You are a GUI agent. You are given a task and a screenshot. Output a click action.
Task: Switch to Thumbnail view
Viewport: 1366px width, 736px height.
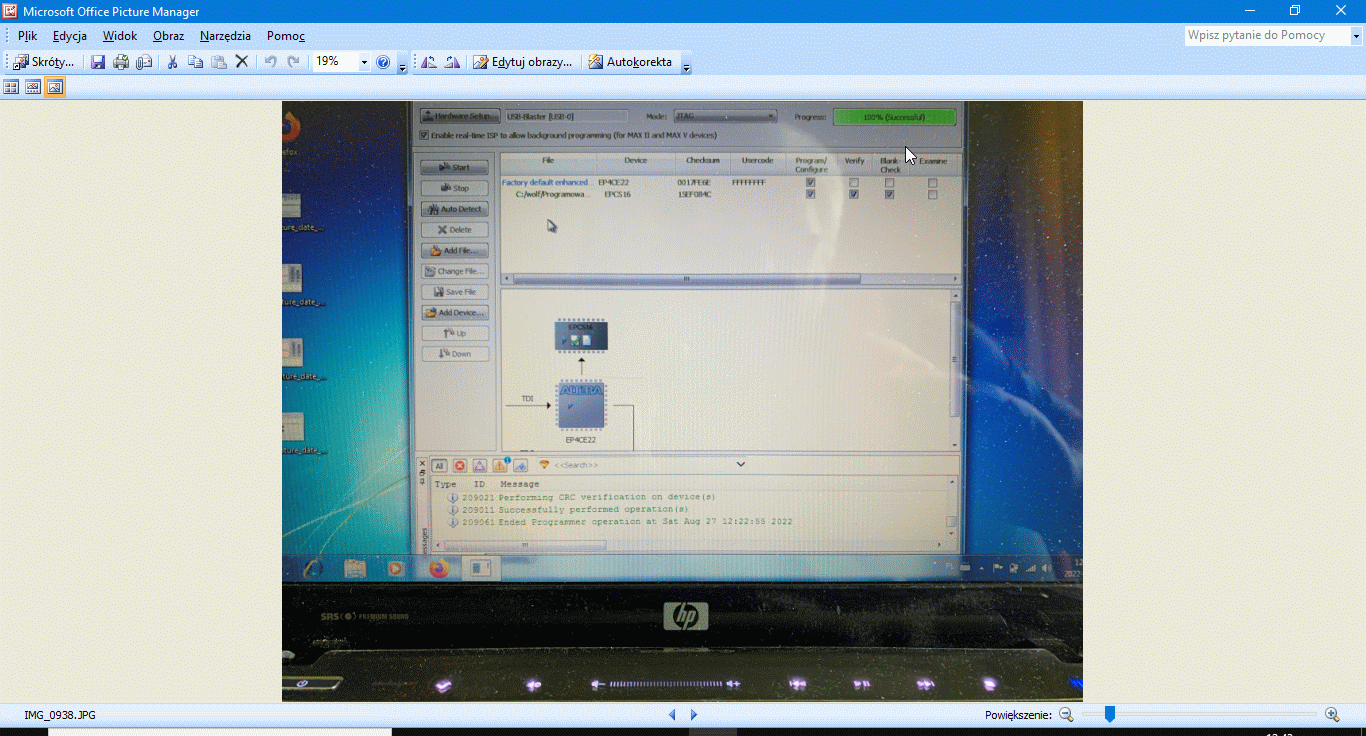pos(11,87)
